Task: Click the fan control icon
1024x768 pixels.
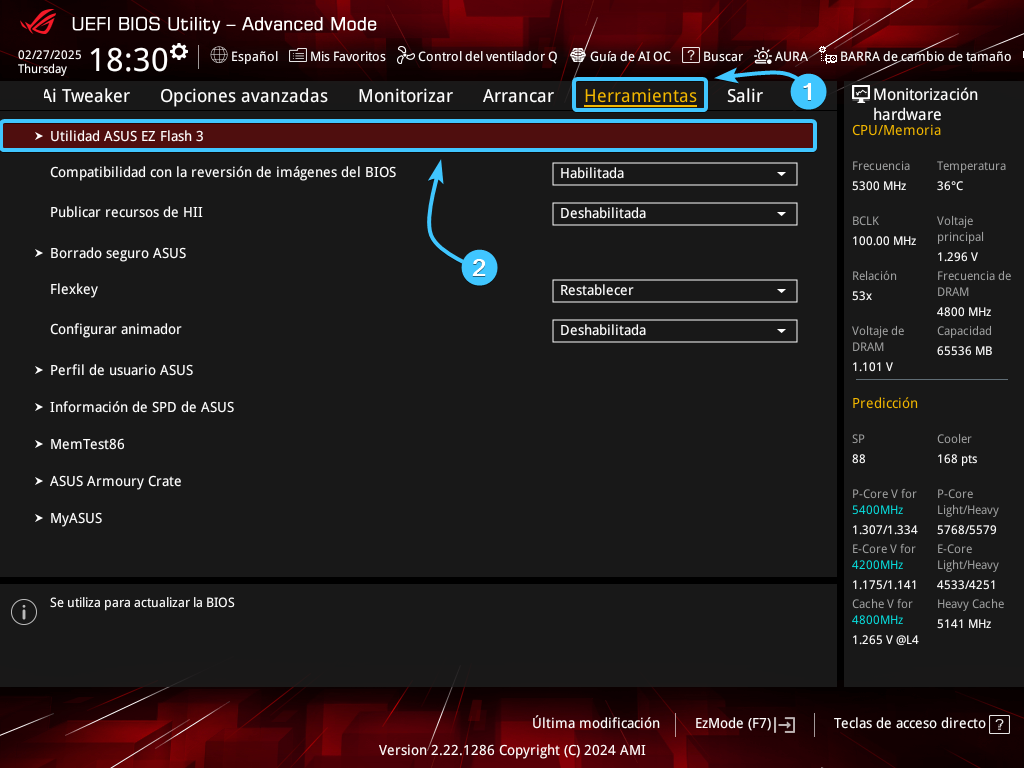Action: (x=405, y=56)
